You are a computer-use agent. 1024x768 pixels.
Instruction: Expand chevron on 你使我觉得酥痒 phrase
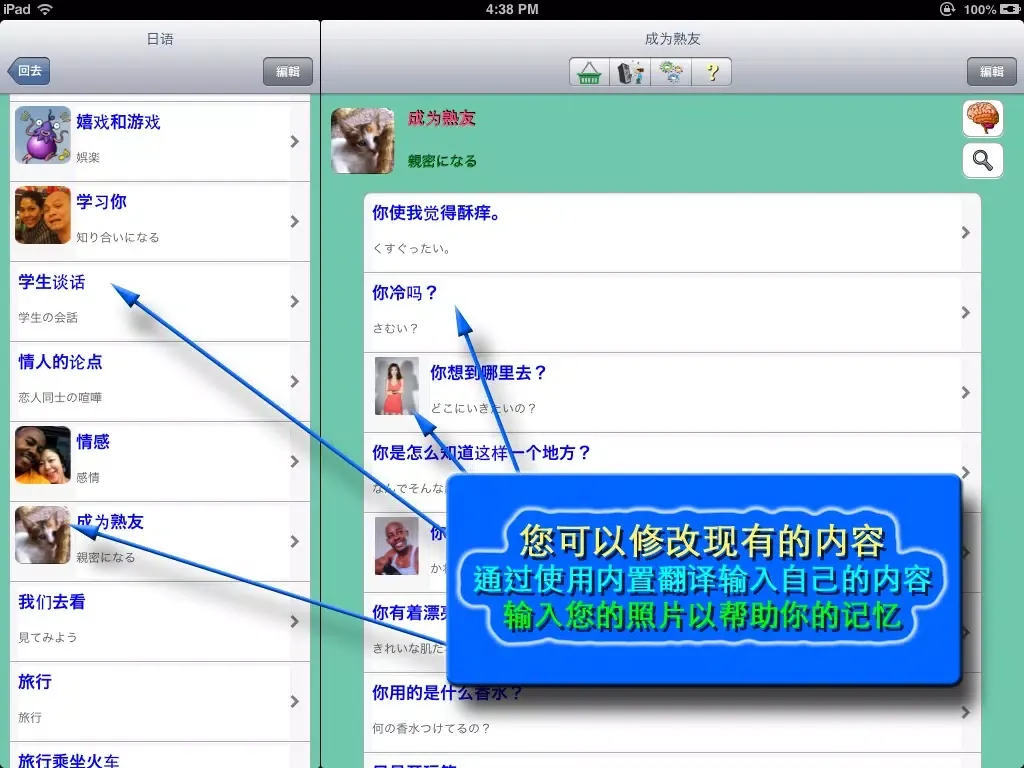coord(966,232)
